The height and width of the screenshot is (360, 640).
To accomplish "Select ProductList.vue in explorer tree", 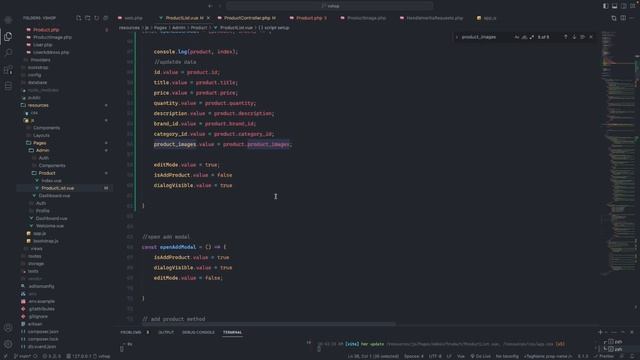I will [58, 188].
